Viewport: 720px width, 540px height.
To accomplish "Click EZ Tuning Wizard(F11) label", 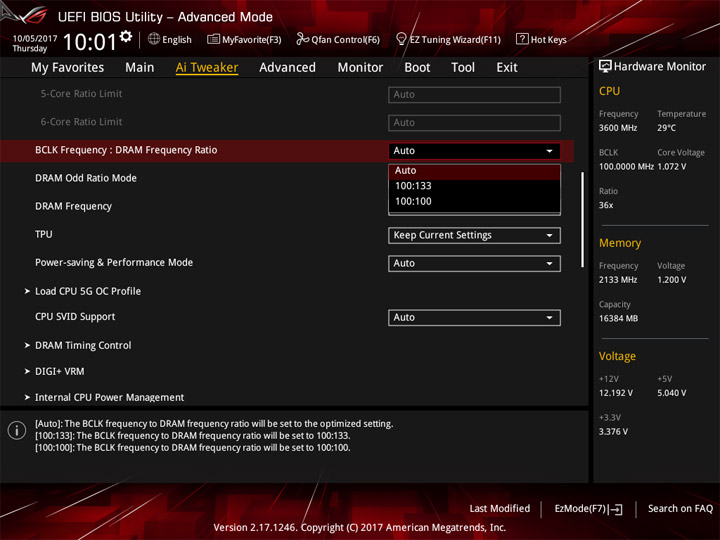I will (455, 40).
